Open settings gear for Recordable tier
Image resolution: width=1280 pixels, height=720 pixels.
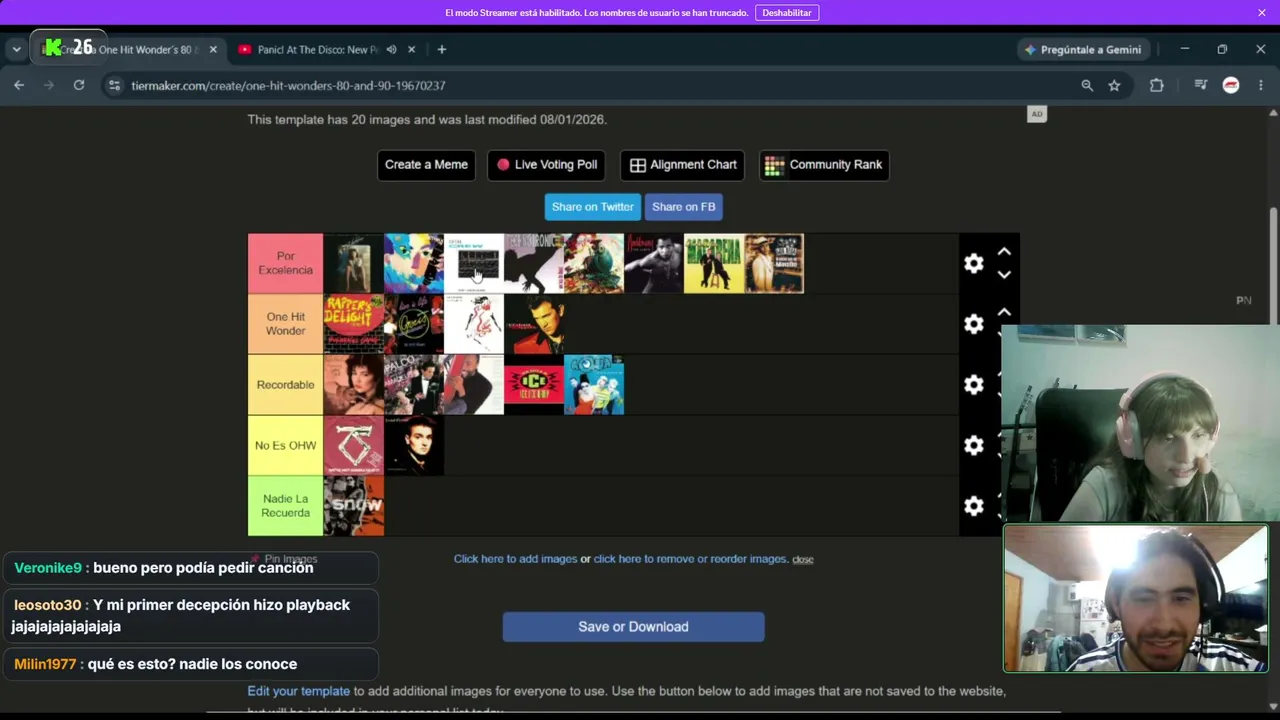click(973, 385)
